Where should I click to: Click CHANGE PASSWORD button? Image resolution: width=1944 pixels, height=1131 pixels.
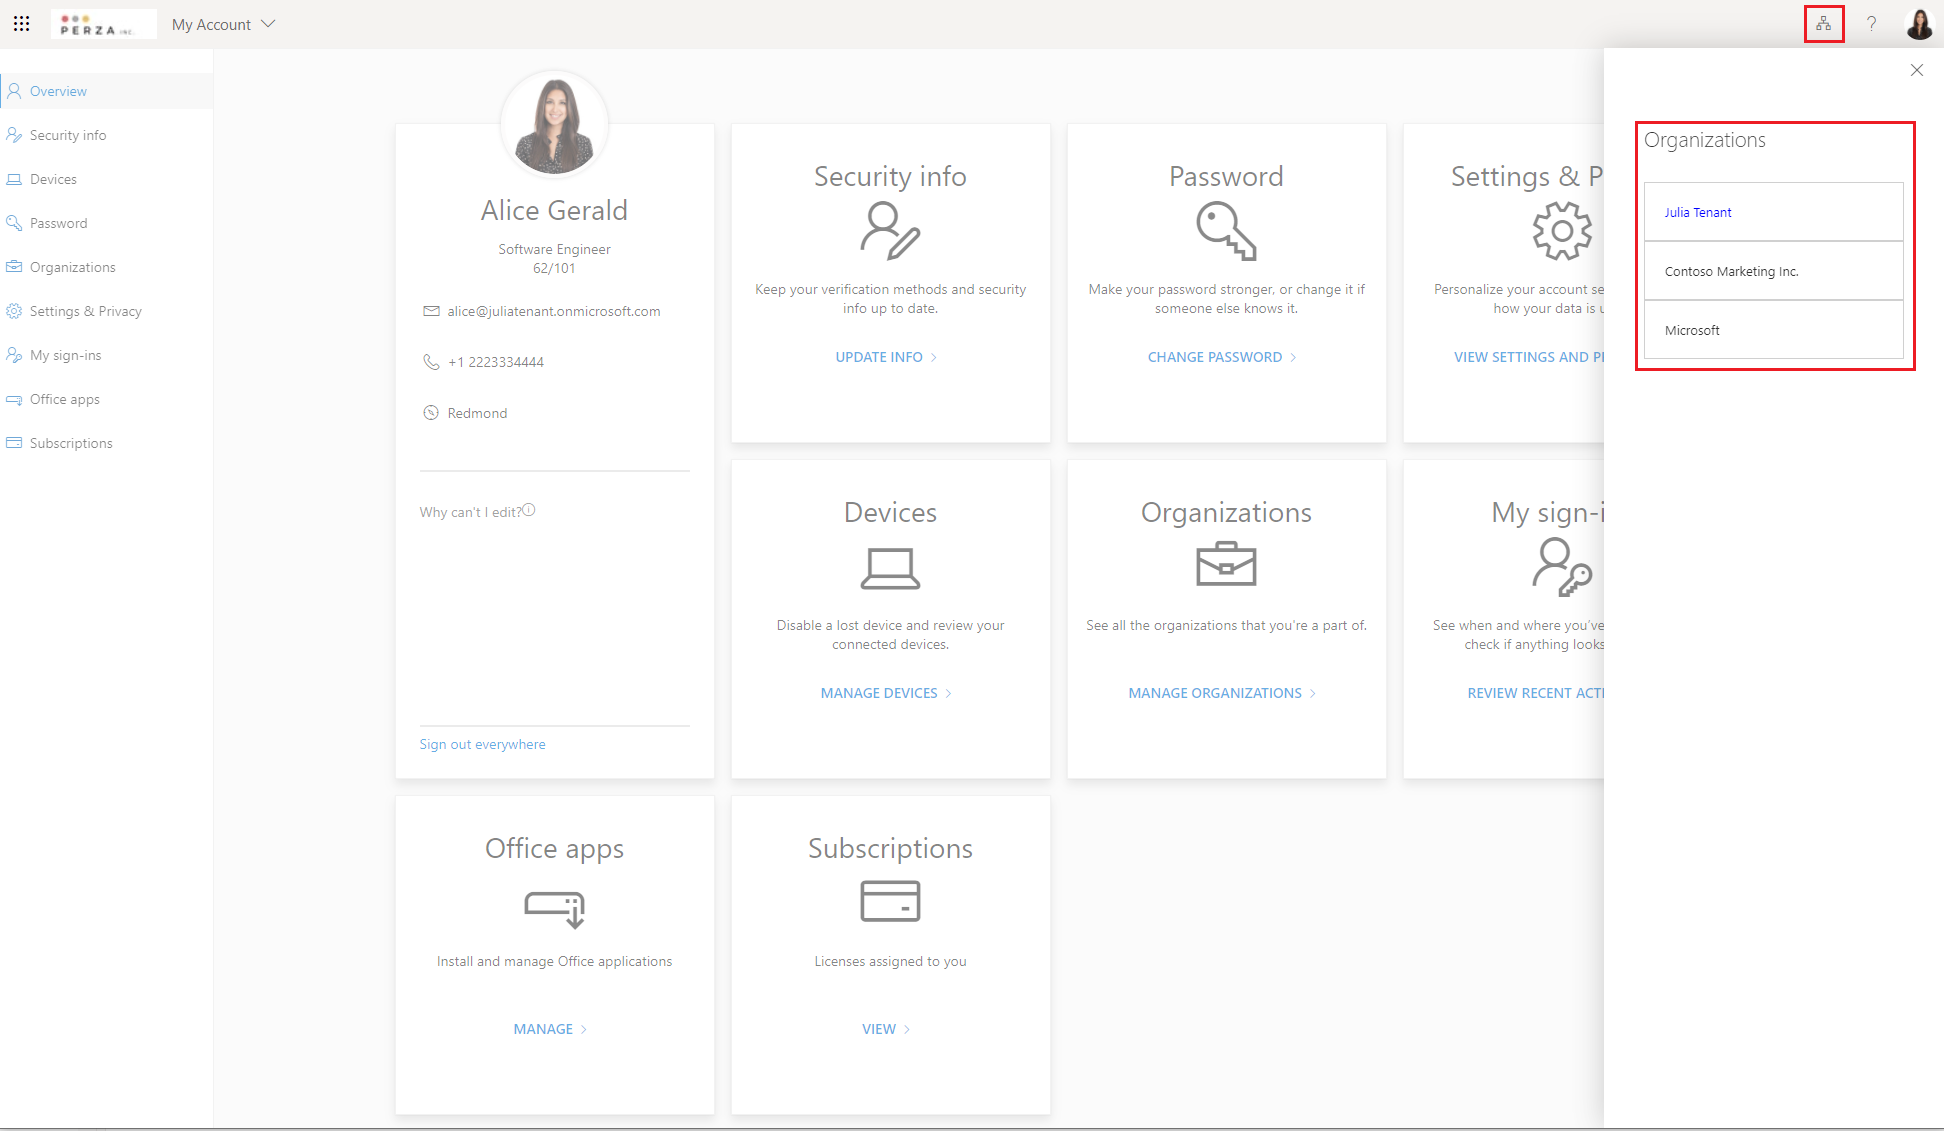click(x=1216, y=355)
